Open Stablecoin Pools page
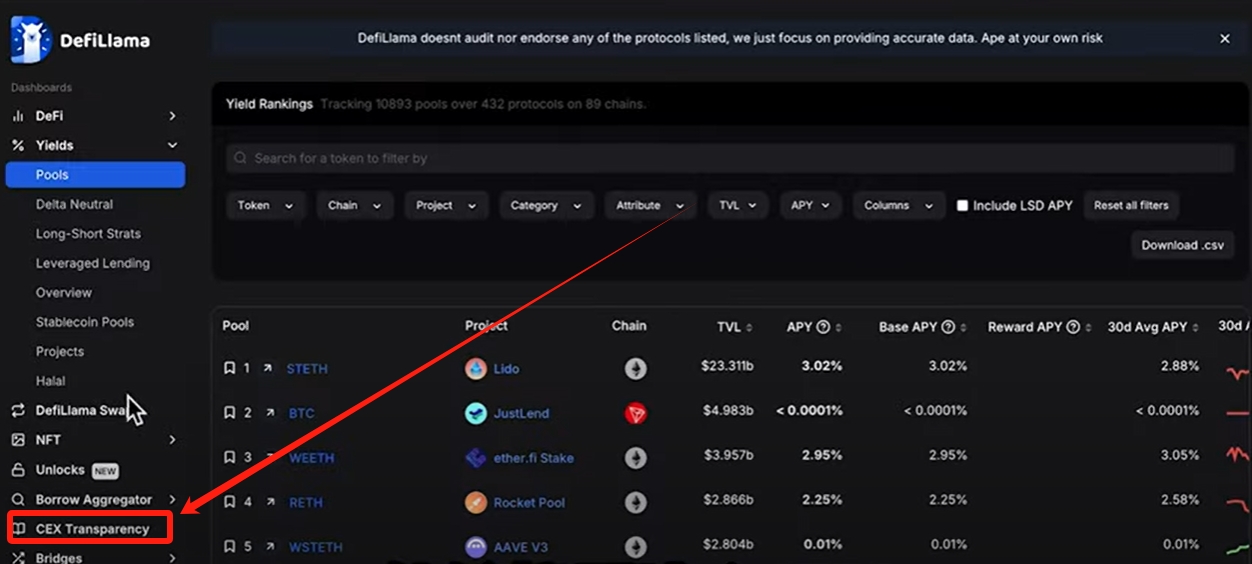This screenshot has width=1252, height=564. click(85, 322)
